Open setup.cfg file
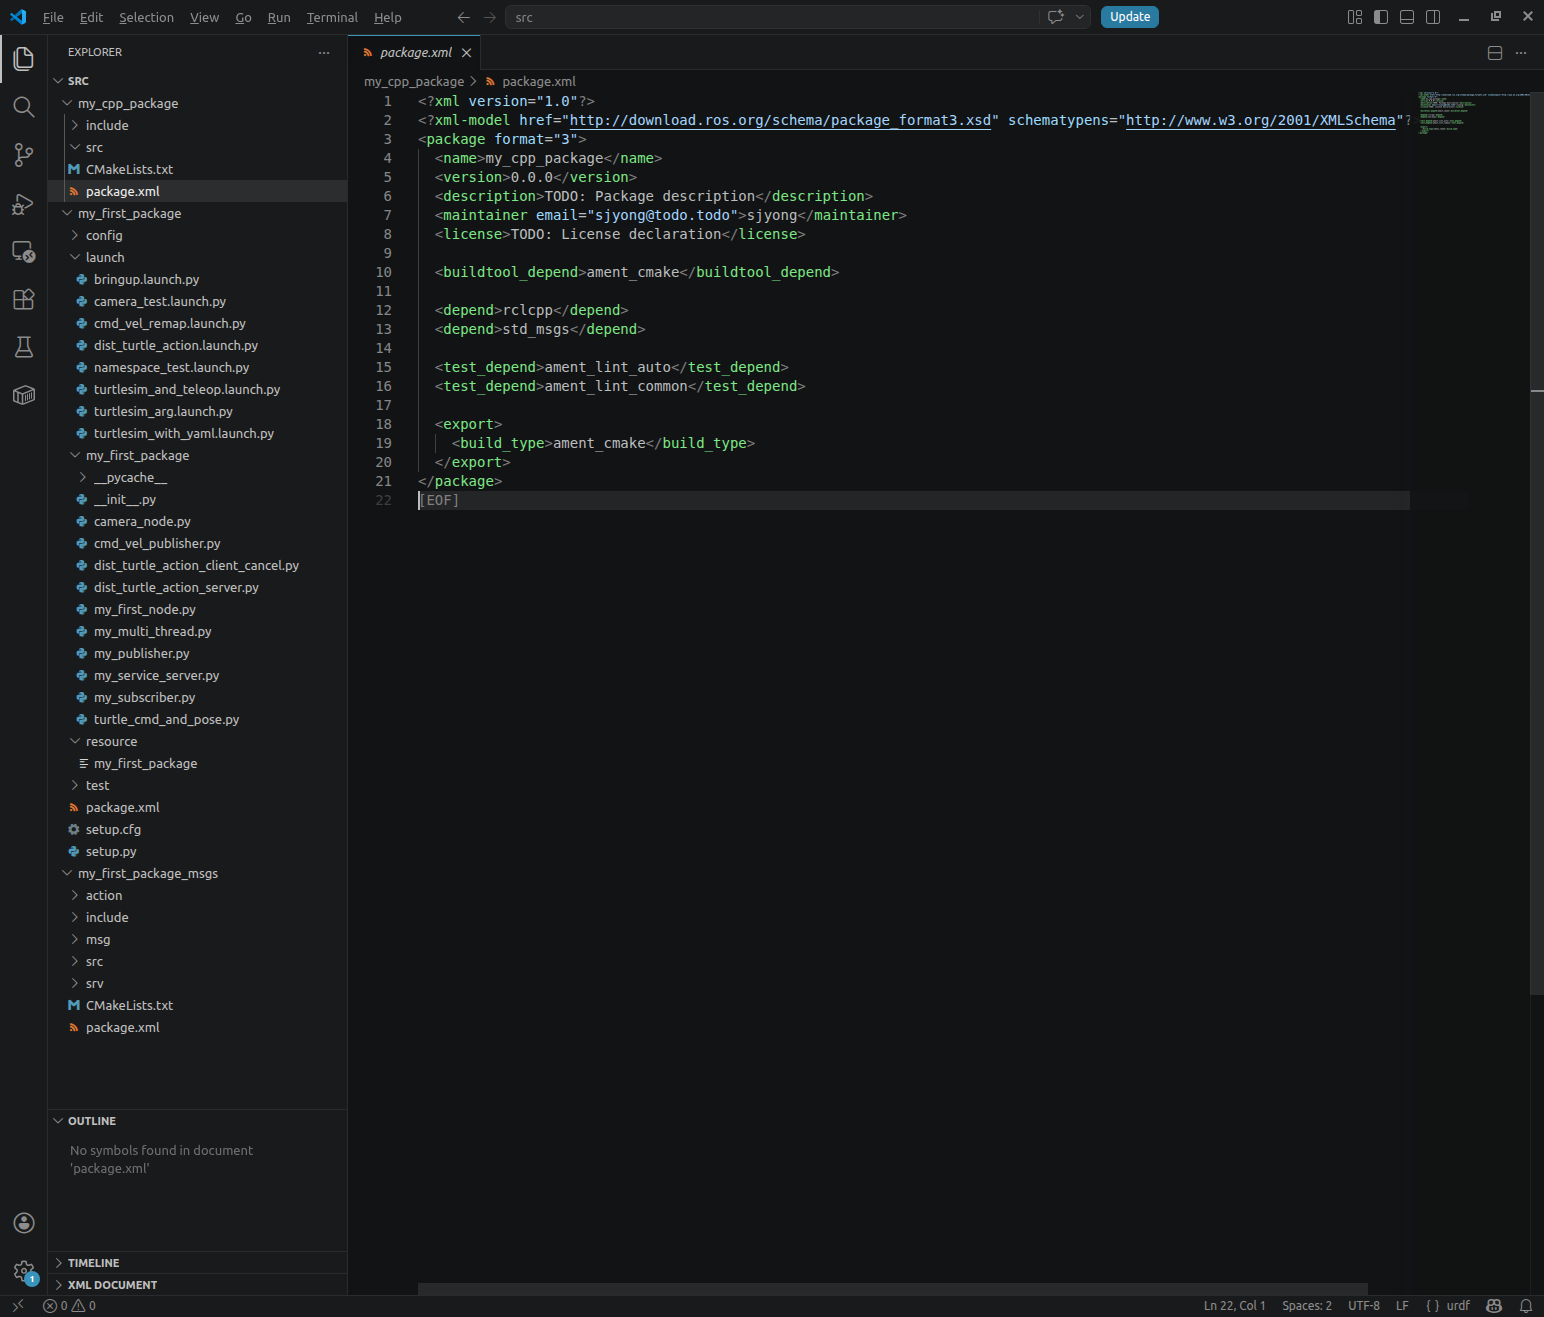The height and width of the screenshot is (1317, 1544). (197, 829)
